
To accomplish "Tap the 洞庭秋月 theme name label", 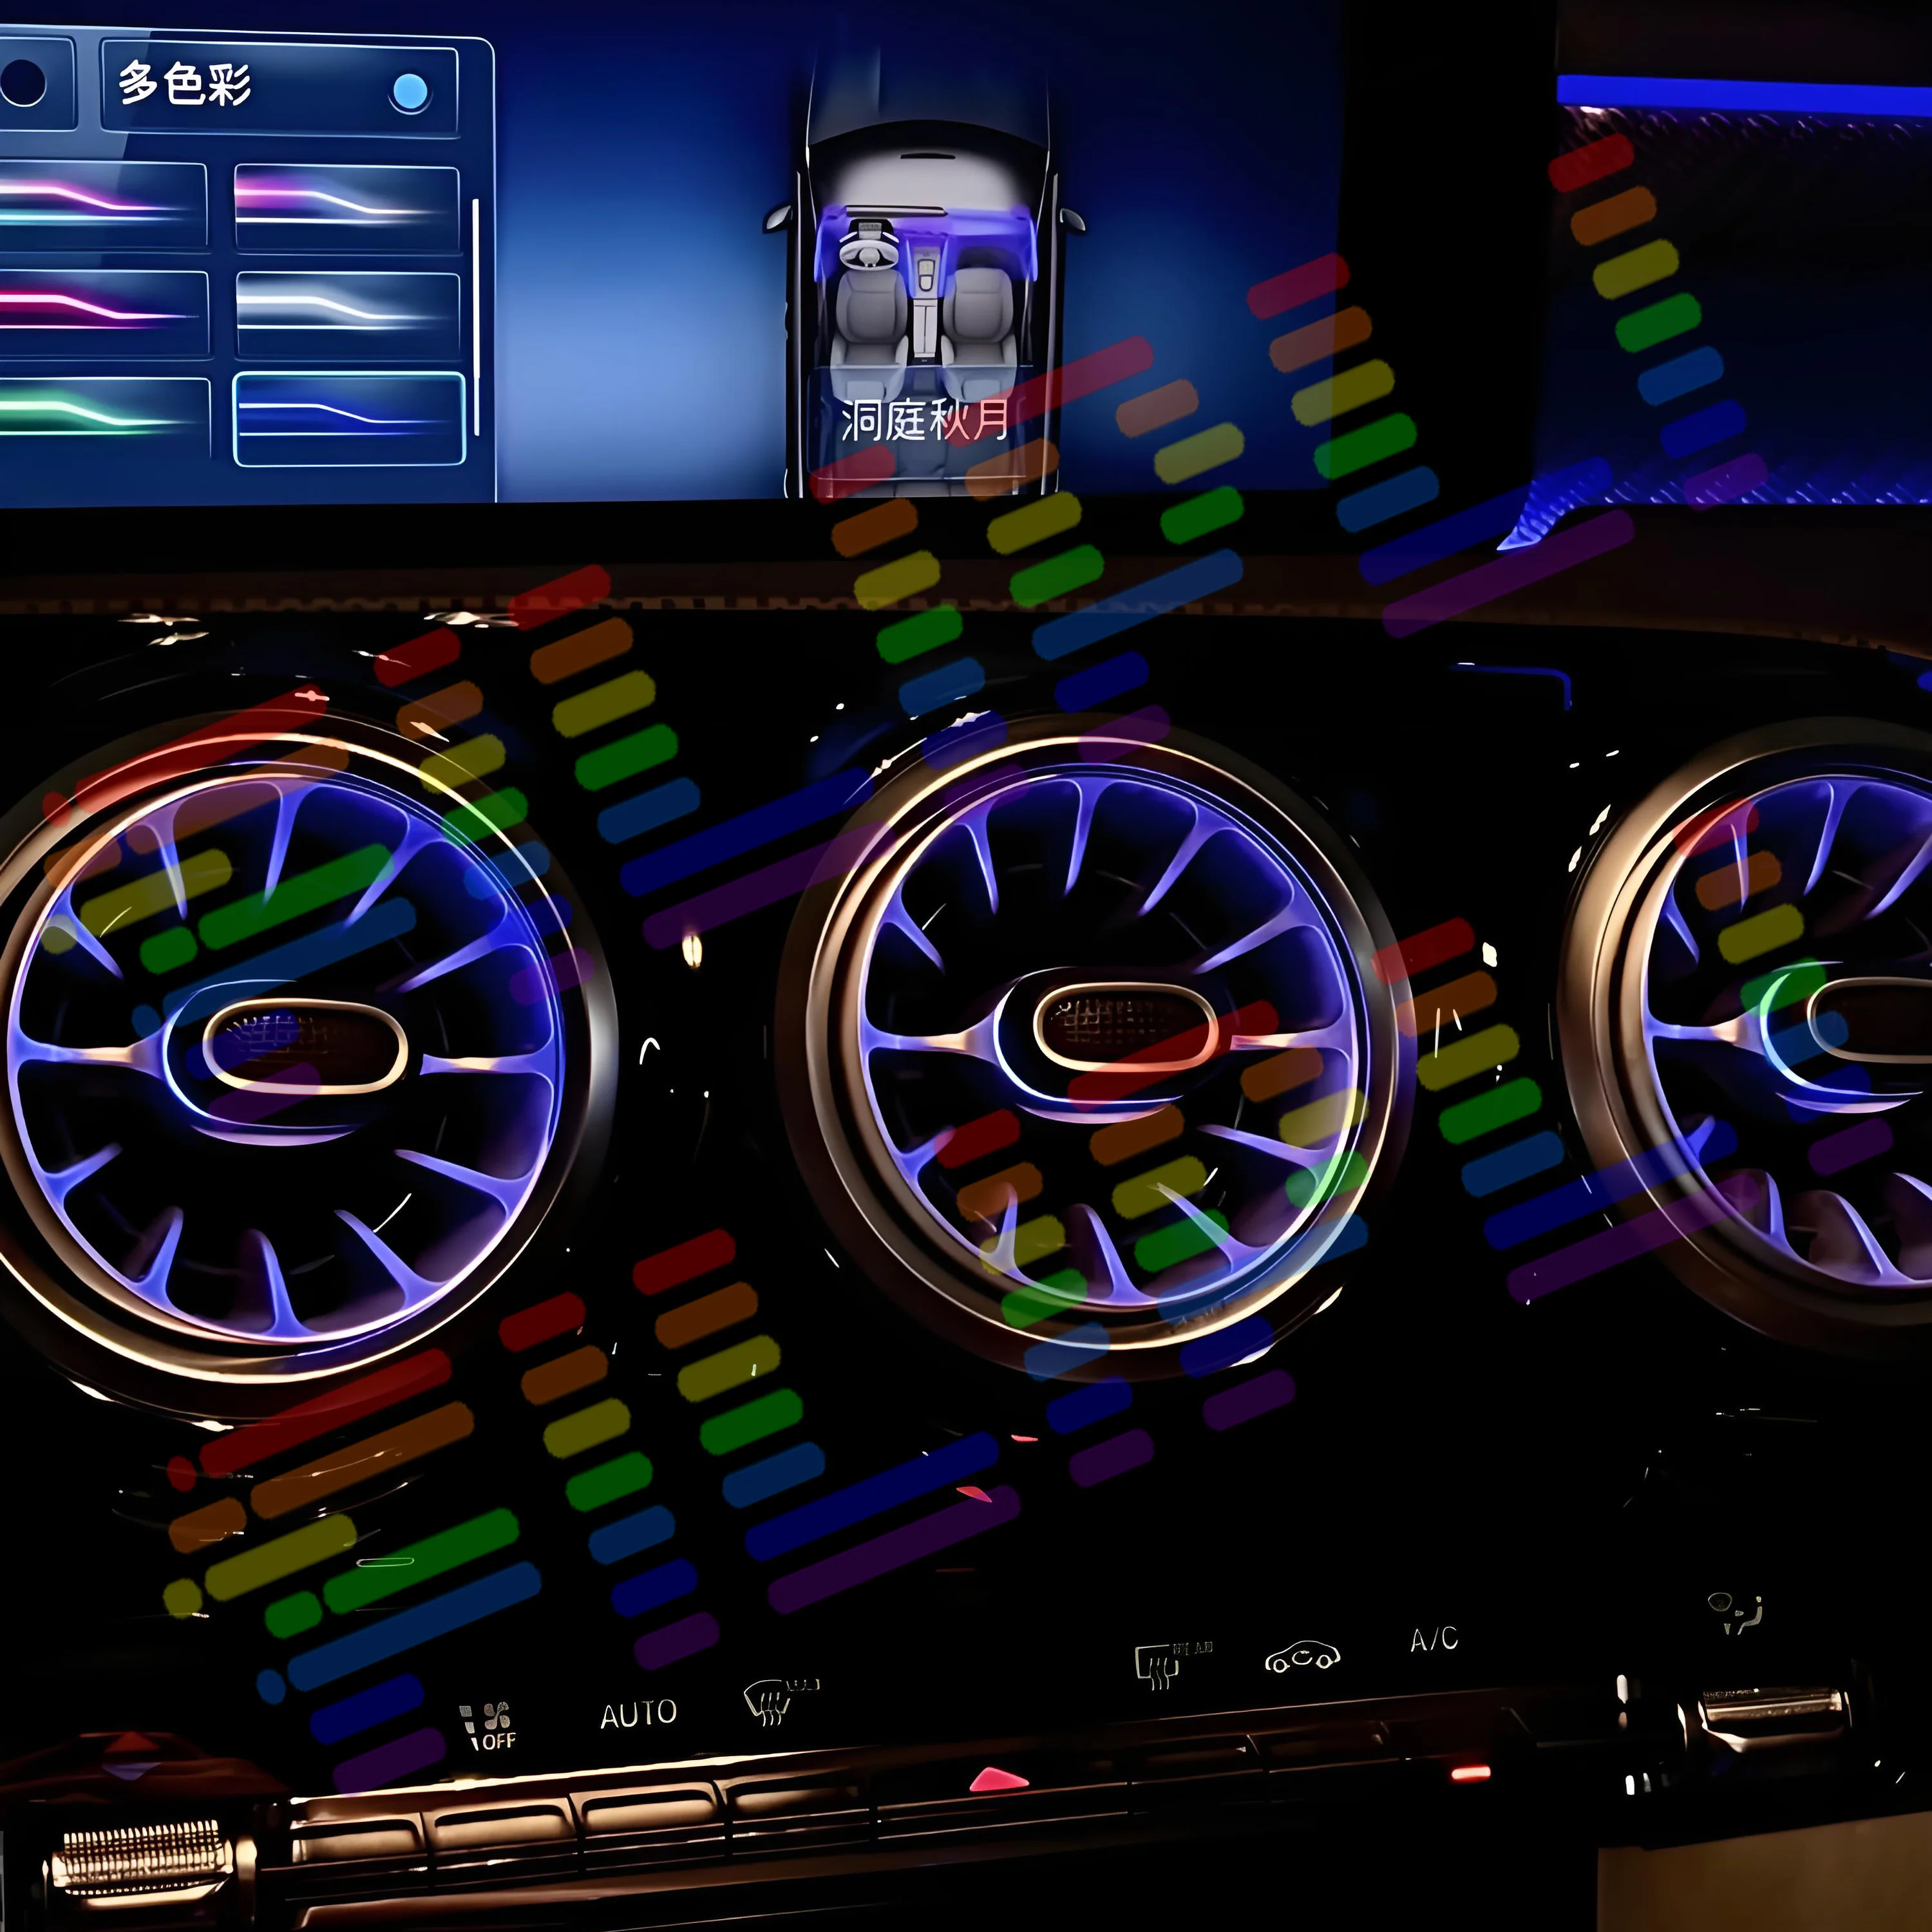I will pos(924,419).
